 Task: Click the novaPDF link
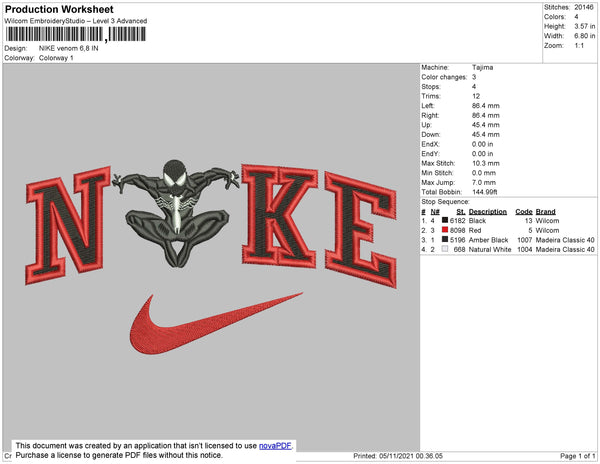[x=275, y=446]
